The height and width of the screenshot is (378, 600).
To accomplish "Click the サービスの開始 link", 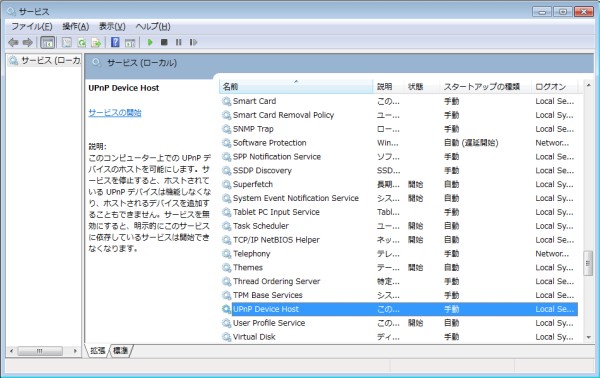I will click(x=115, y=113).
